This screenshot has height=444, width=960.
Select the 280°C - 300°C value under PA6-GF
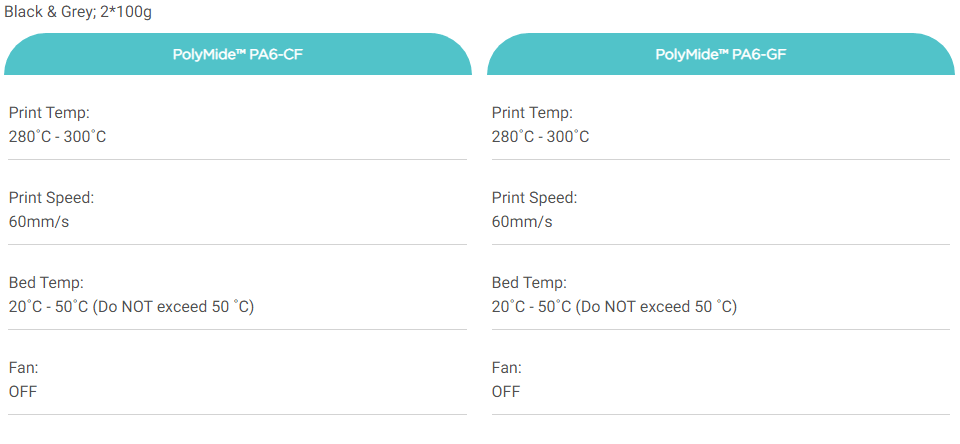click(540, 136)
